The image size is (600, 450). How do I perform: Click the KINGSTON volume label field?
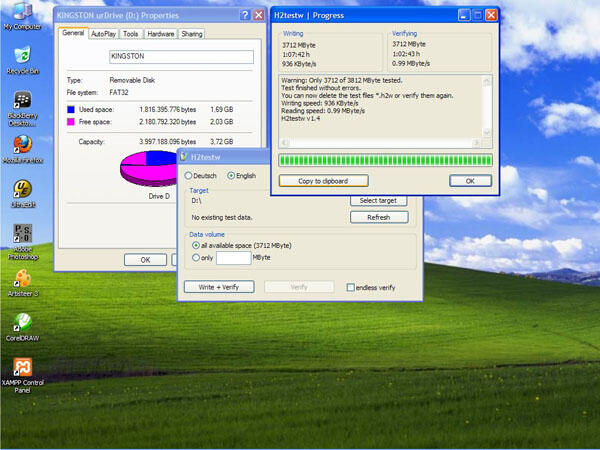181,57
